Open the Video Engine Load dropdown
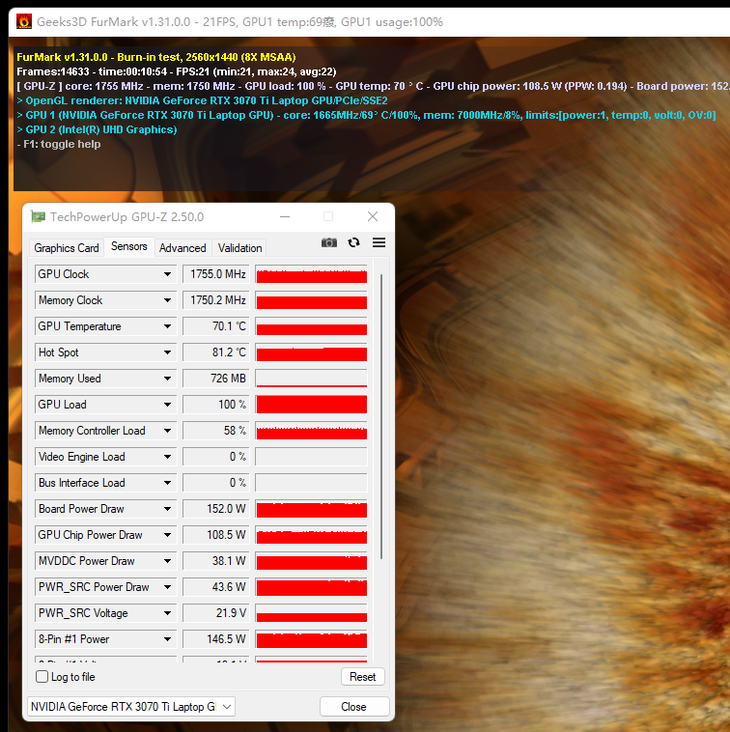The image size is (730, 732). (167, 457)
